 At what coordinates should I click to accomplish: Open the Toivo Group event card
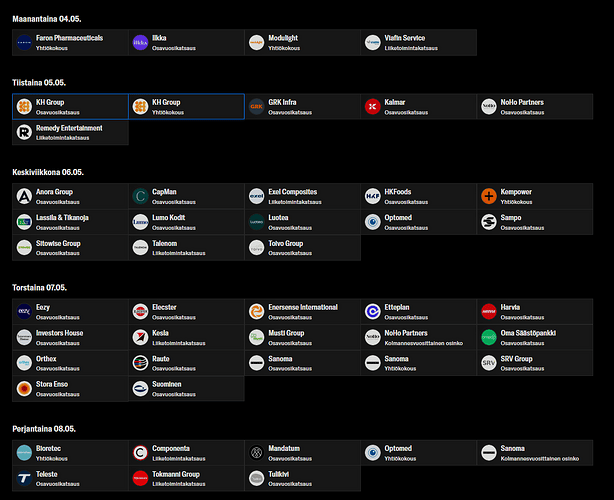(302, 248)
